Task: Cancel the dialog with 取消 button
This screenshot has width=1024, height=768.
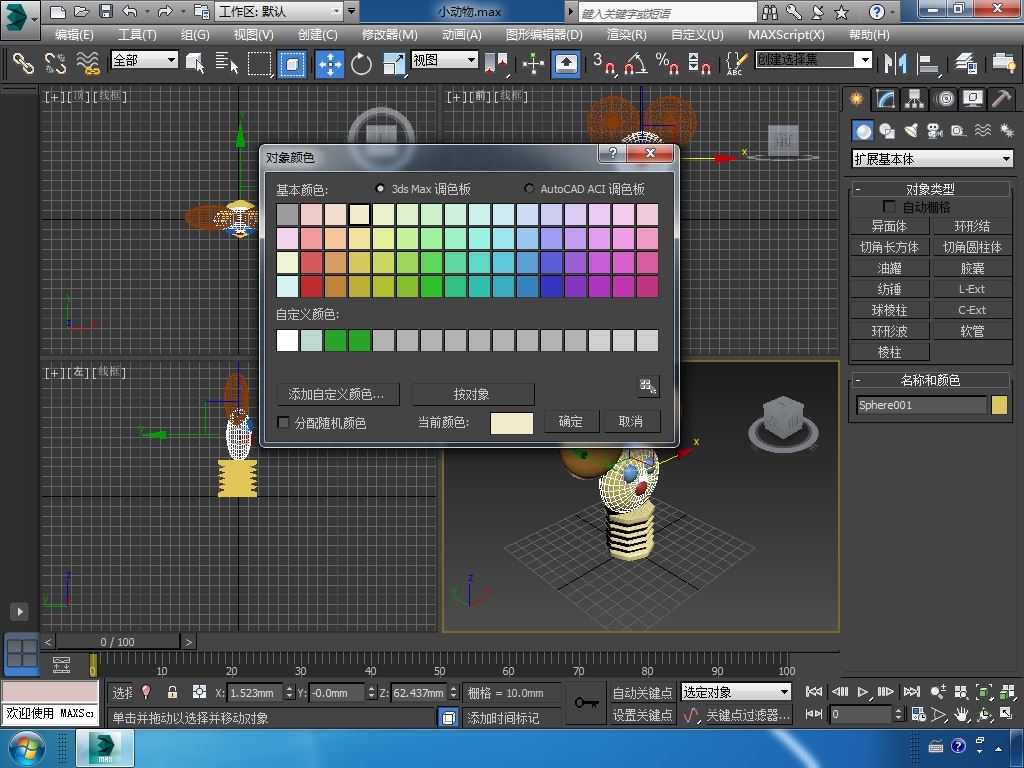Action: [x=630, y=421]
